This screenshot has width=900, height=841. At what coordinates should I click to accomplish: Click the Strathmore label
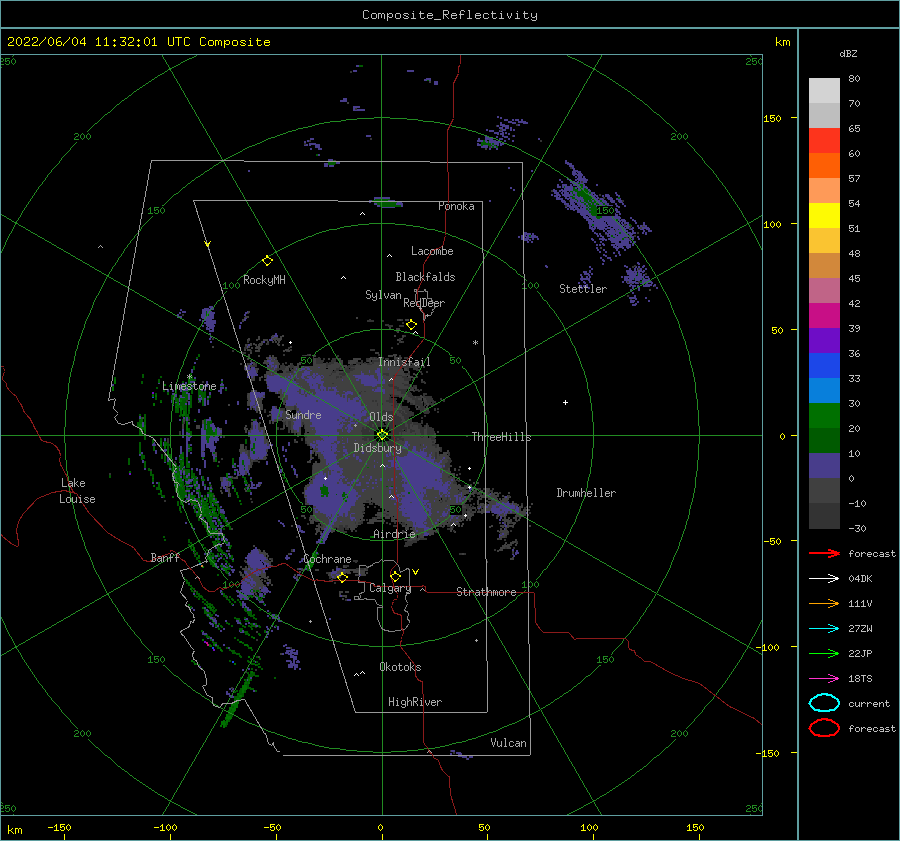486,592
